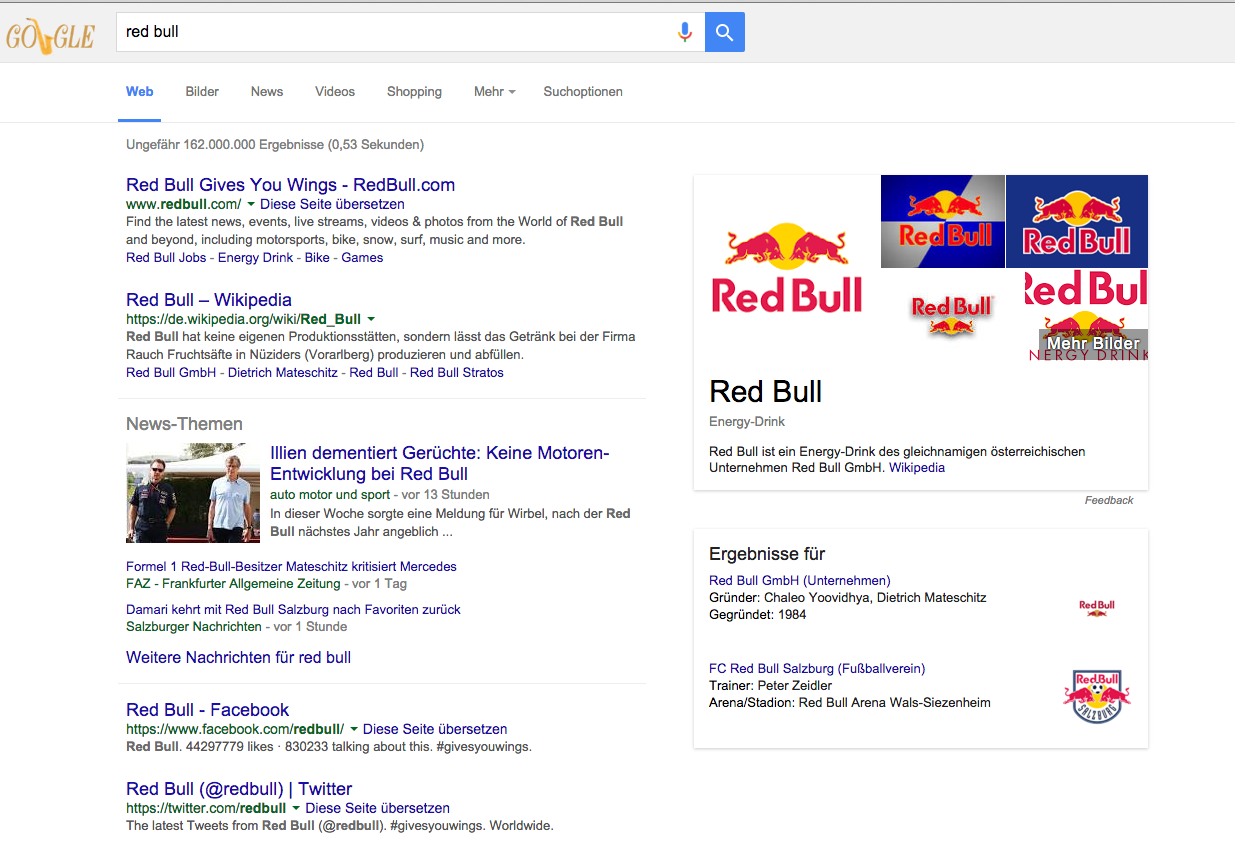Open Suchoptionen search tools
This screenshot has width=1235, height=859.
coord(583,92)
